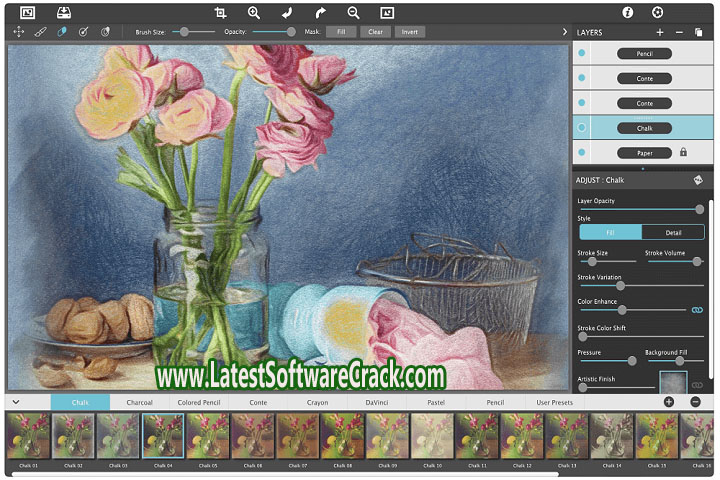Viewport: 720px width, 480px height.
Task: Collapse the presets panel with chevron
Action: pyautogui.click(x=16, y=402)
